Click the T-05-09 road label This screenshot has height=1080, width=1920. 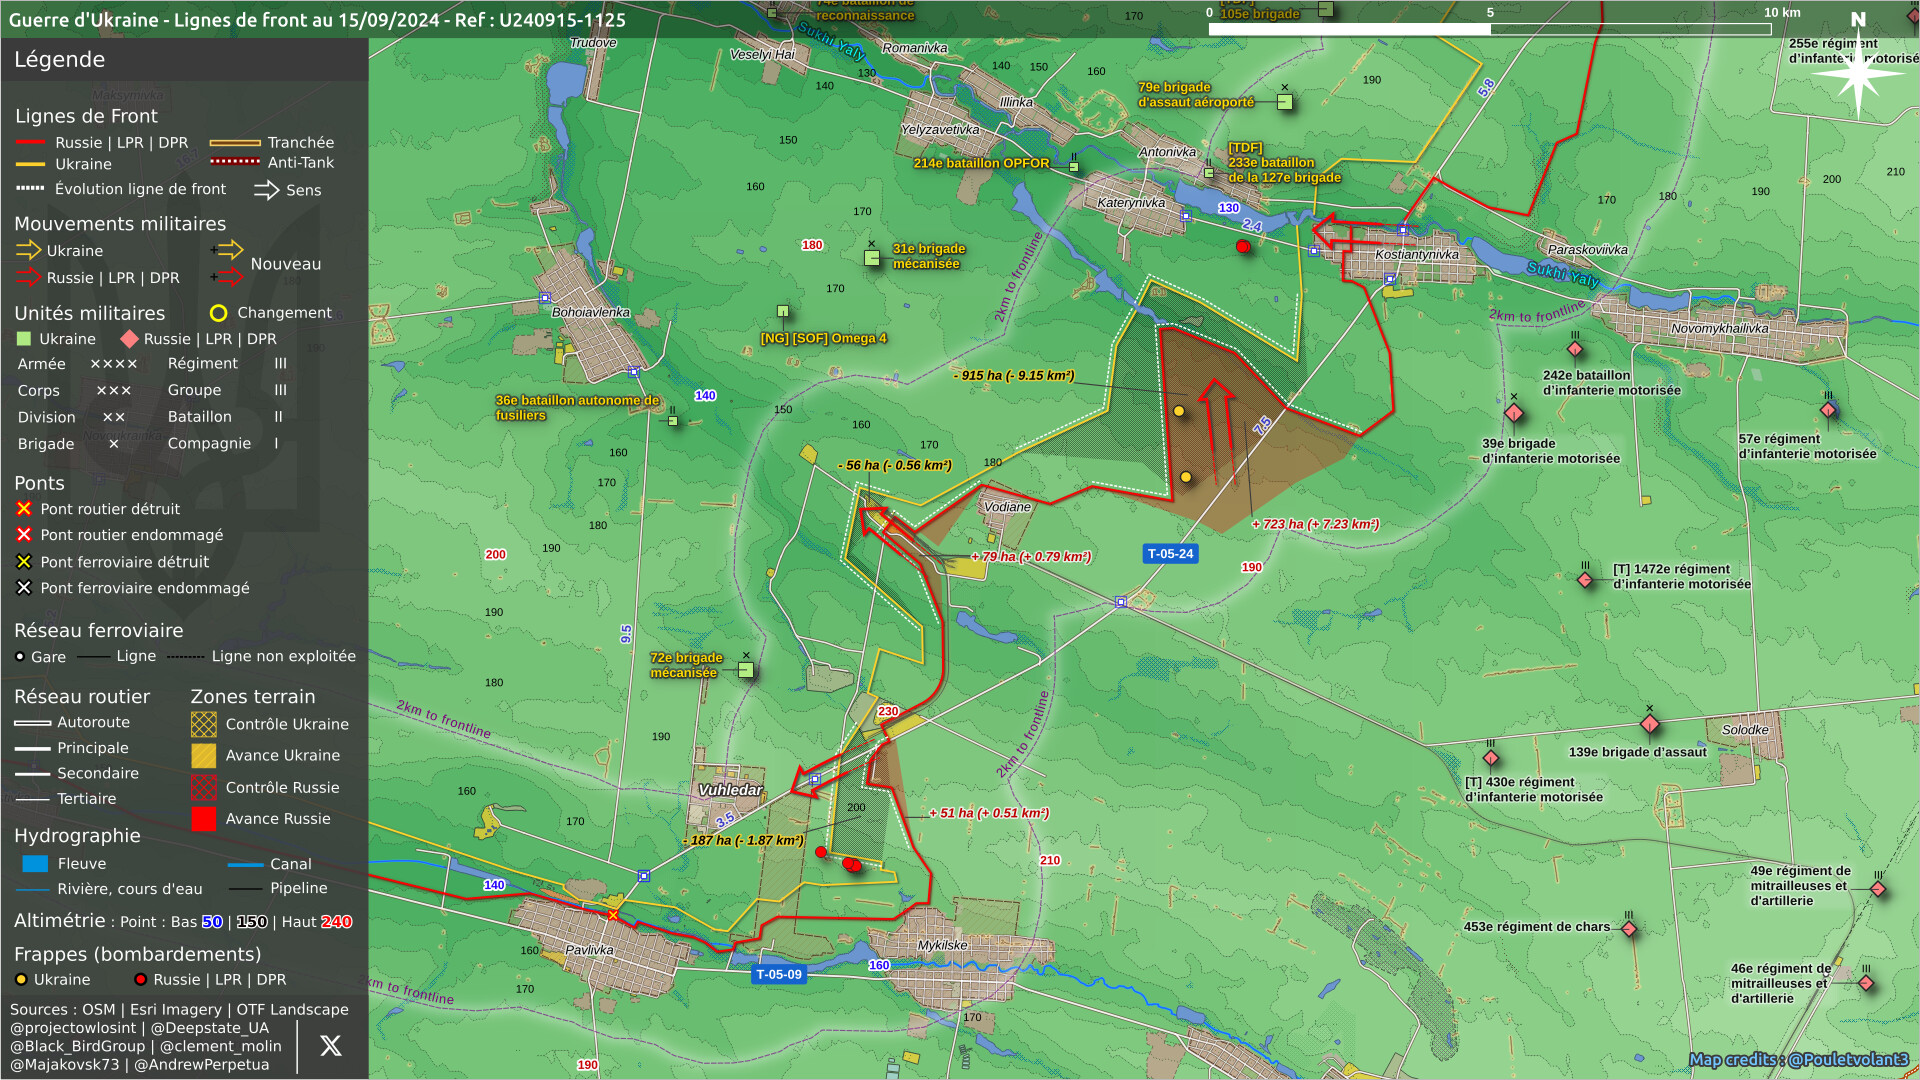[x=778, y=974]
